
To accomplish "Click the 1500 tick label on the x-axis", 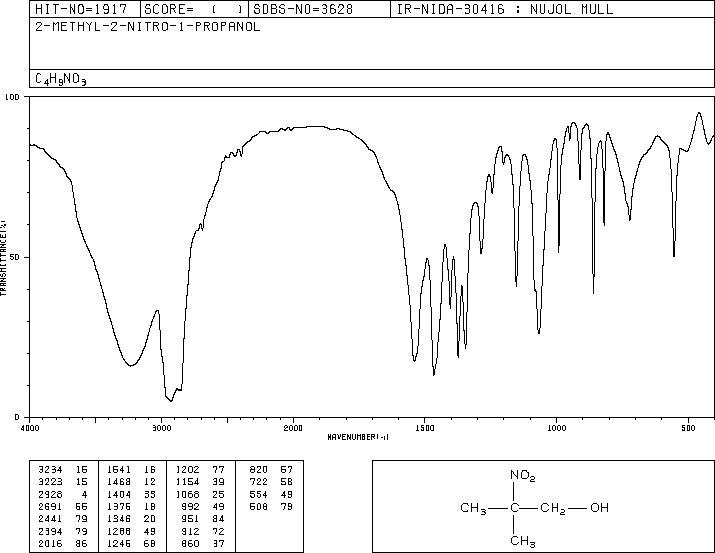I will click(x=425, y=428).
